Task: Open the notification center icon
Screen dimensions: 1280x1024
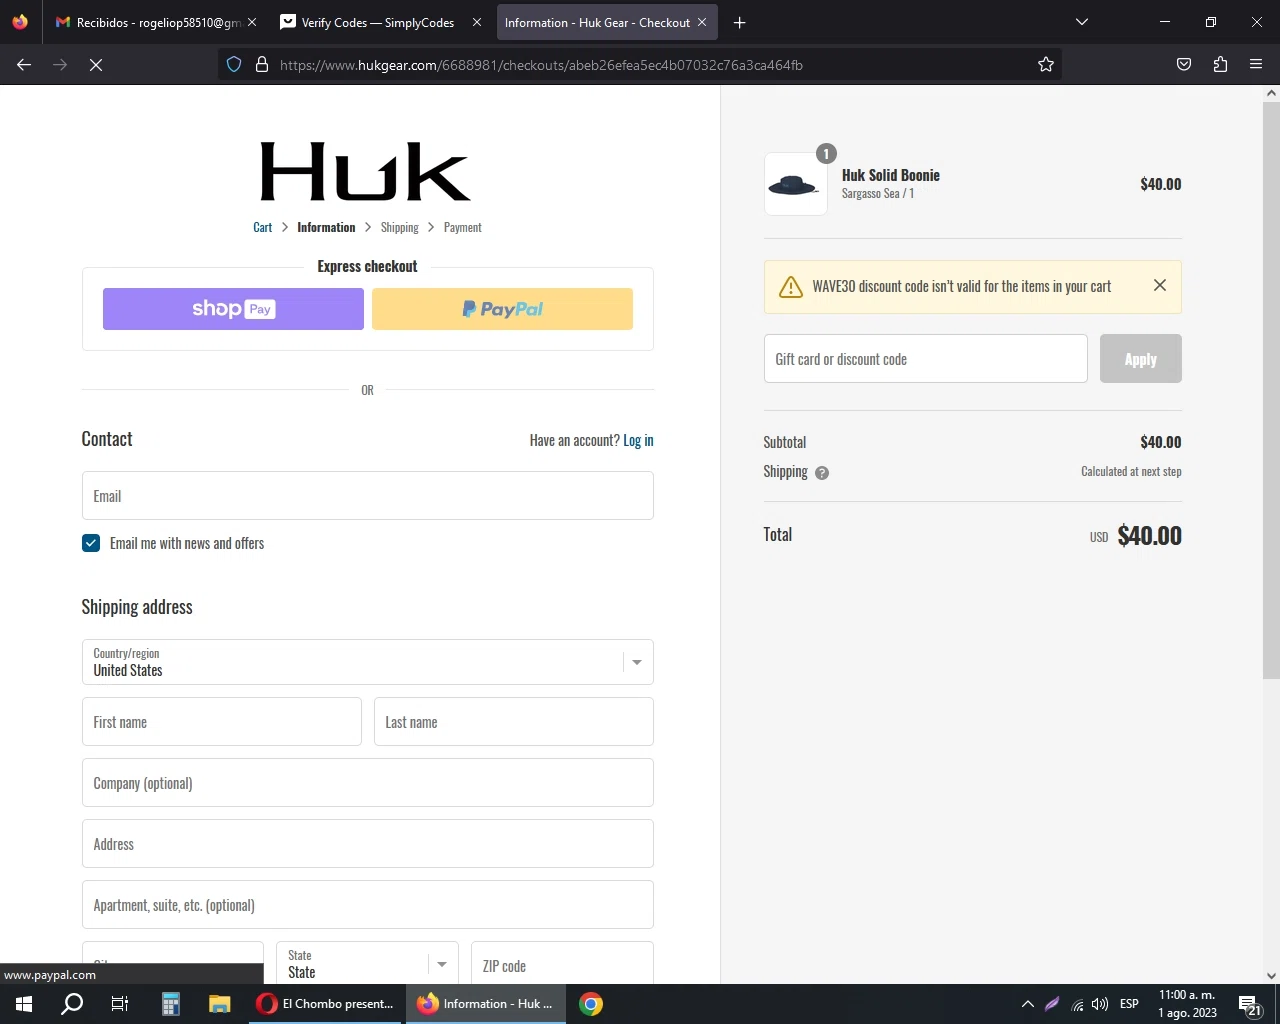Action: (x=1249, y=1004)
